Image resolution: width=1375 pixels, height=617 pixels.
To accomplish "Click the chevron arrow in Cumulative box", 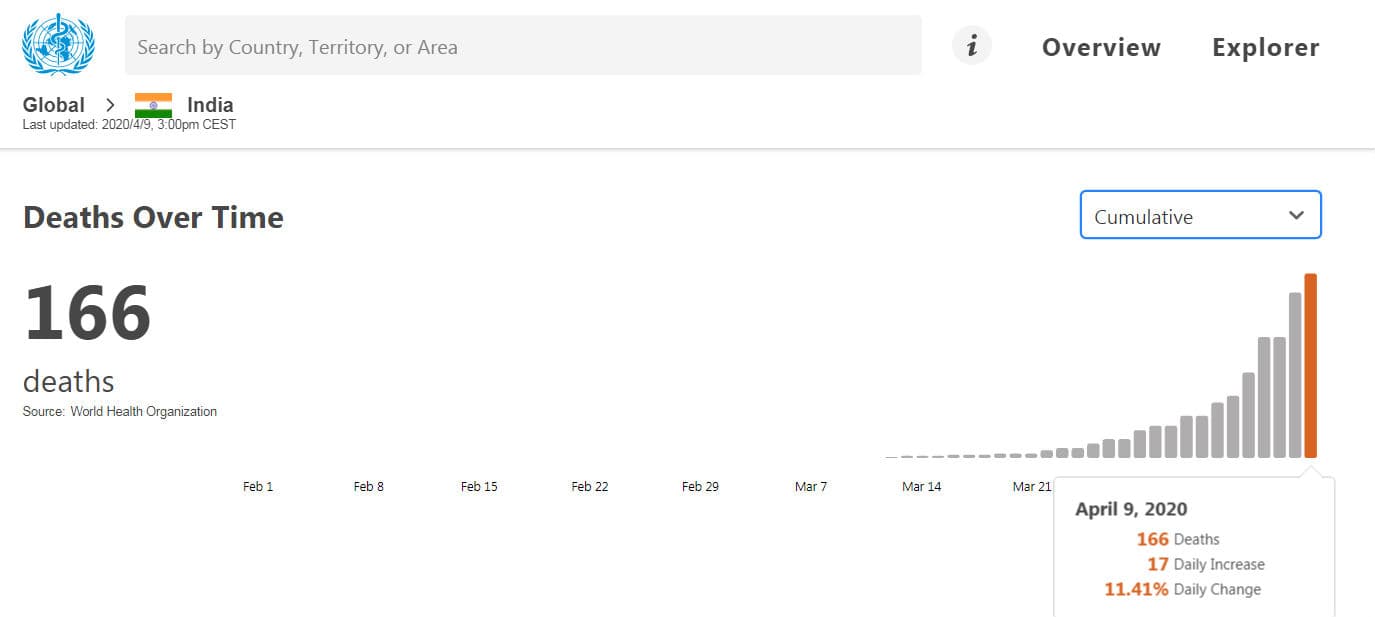I will click(x=1296, y=216).
